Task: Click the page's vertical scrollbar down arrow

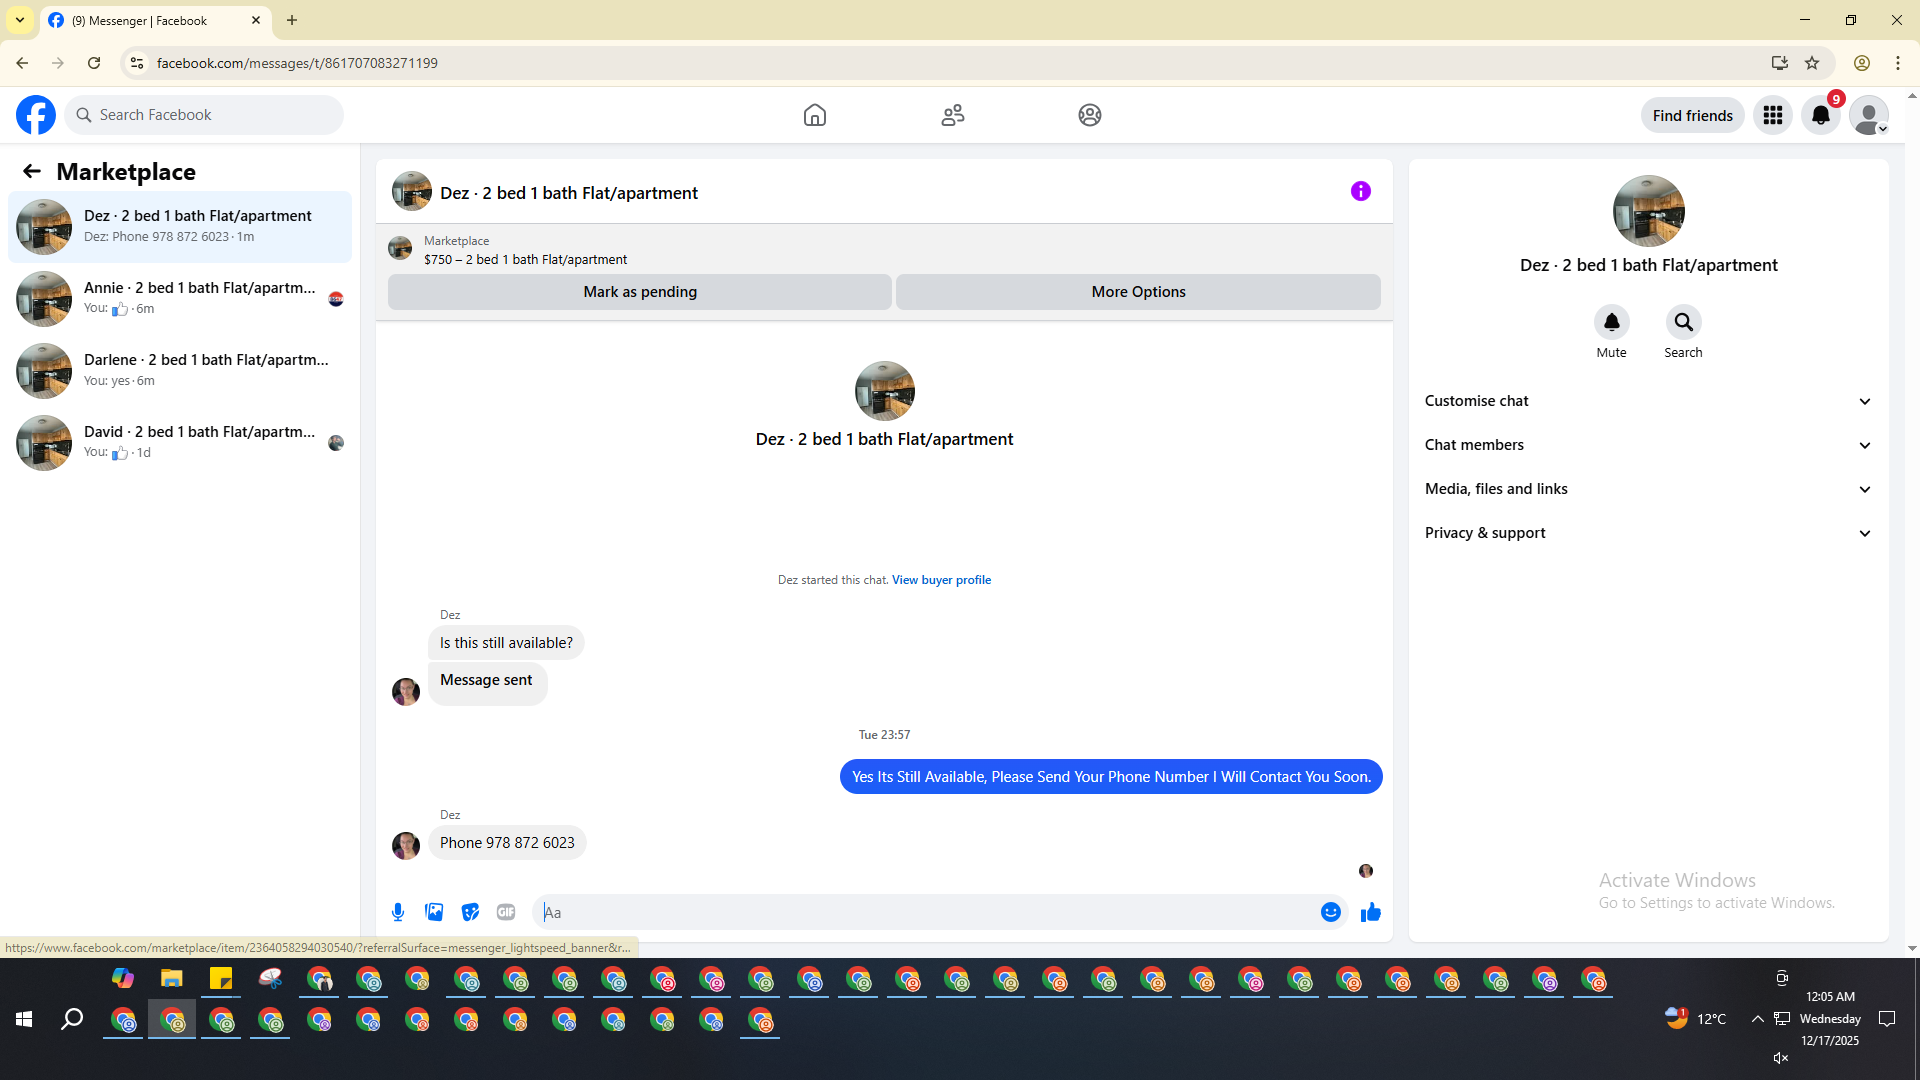Action: click(x=1912, y=949)
